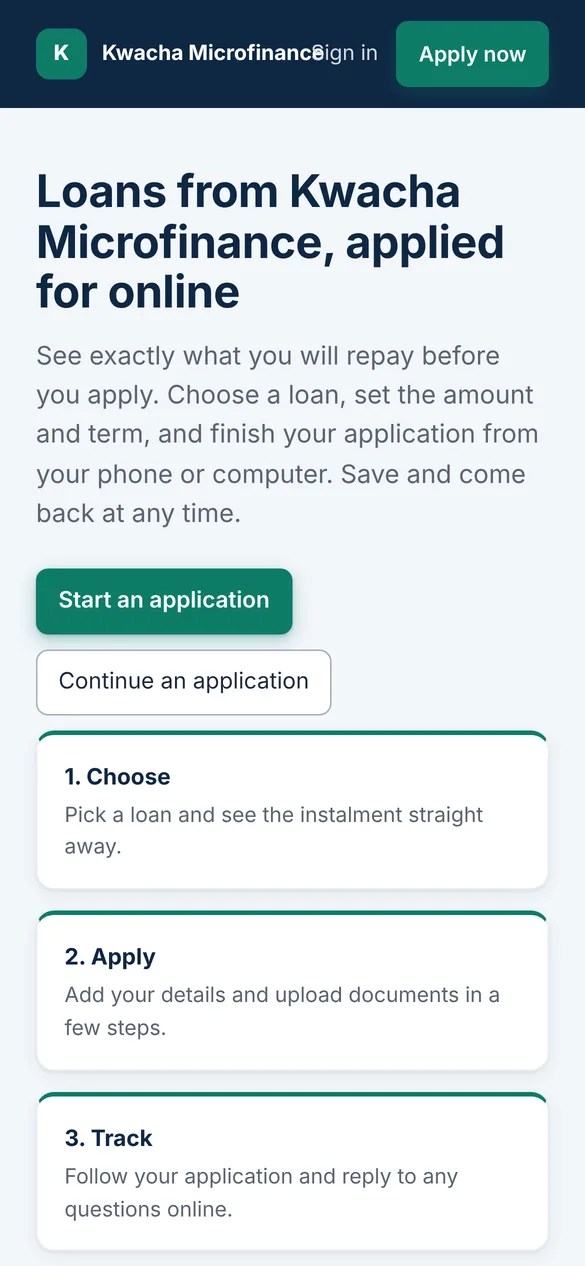Click the Start an application button
The width and height of the screenshot is (585, 1266).
point(164,601)
